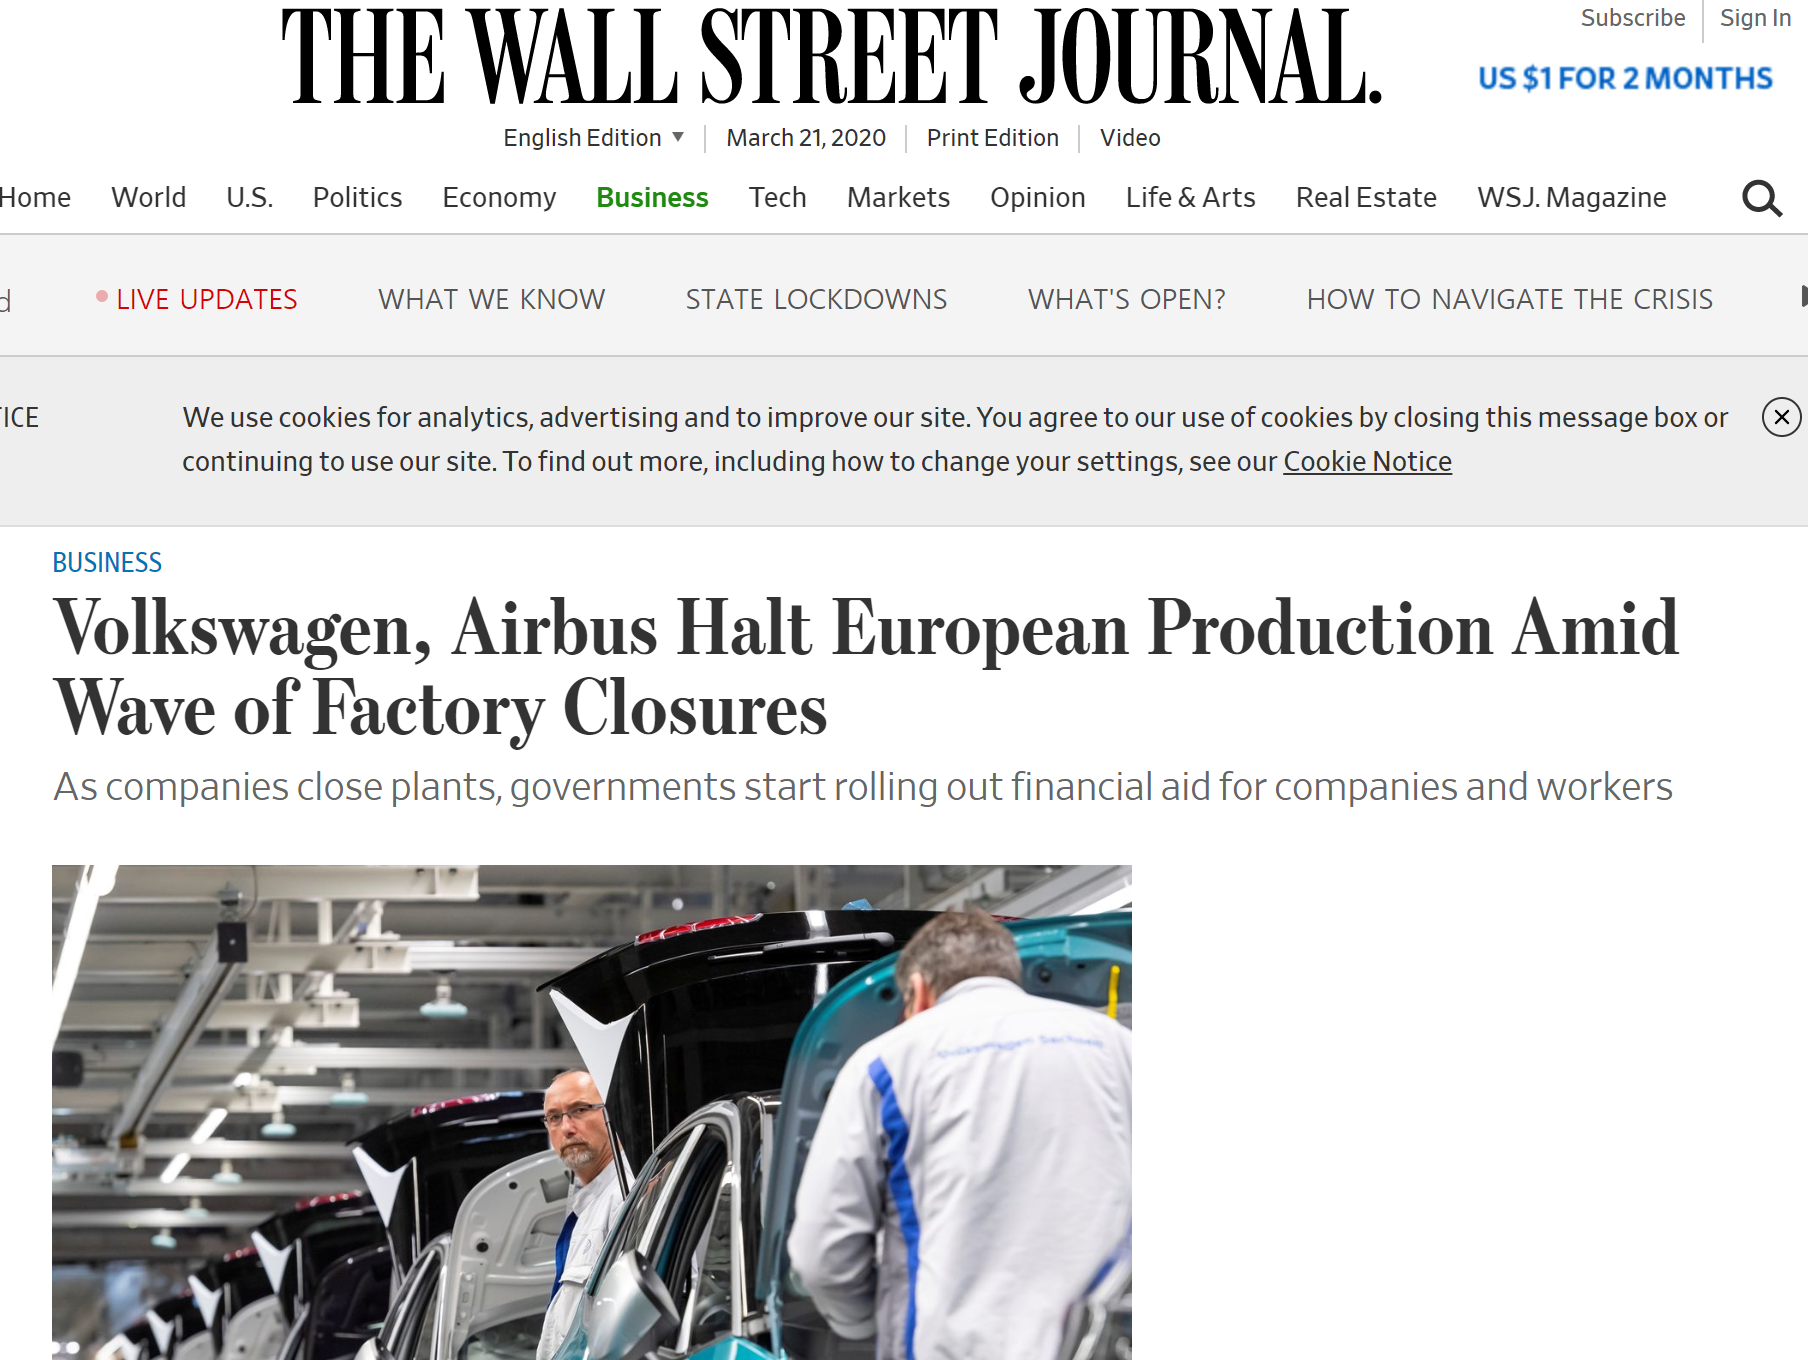Viewport: 1808px width, 1360px height.
Task: Open the Markets section
Action: [898, 198]
